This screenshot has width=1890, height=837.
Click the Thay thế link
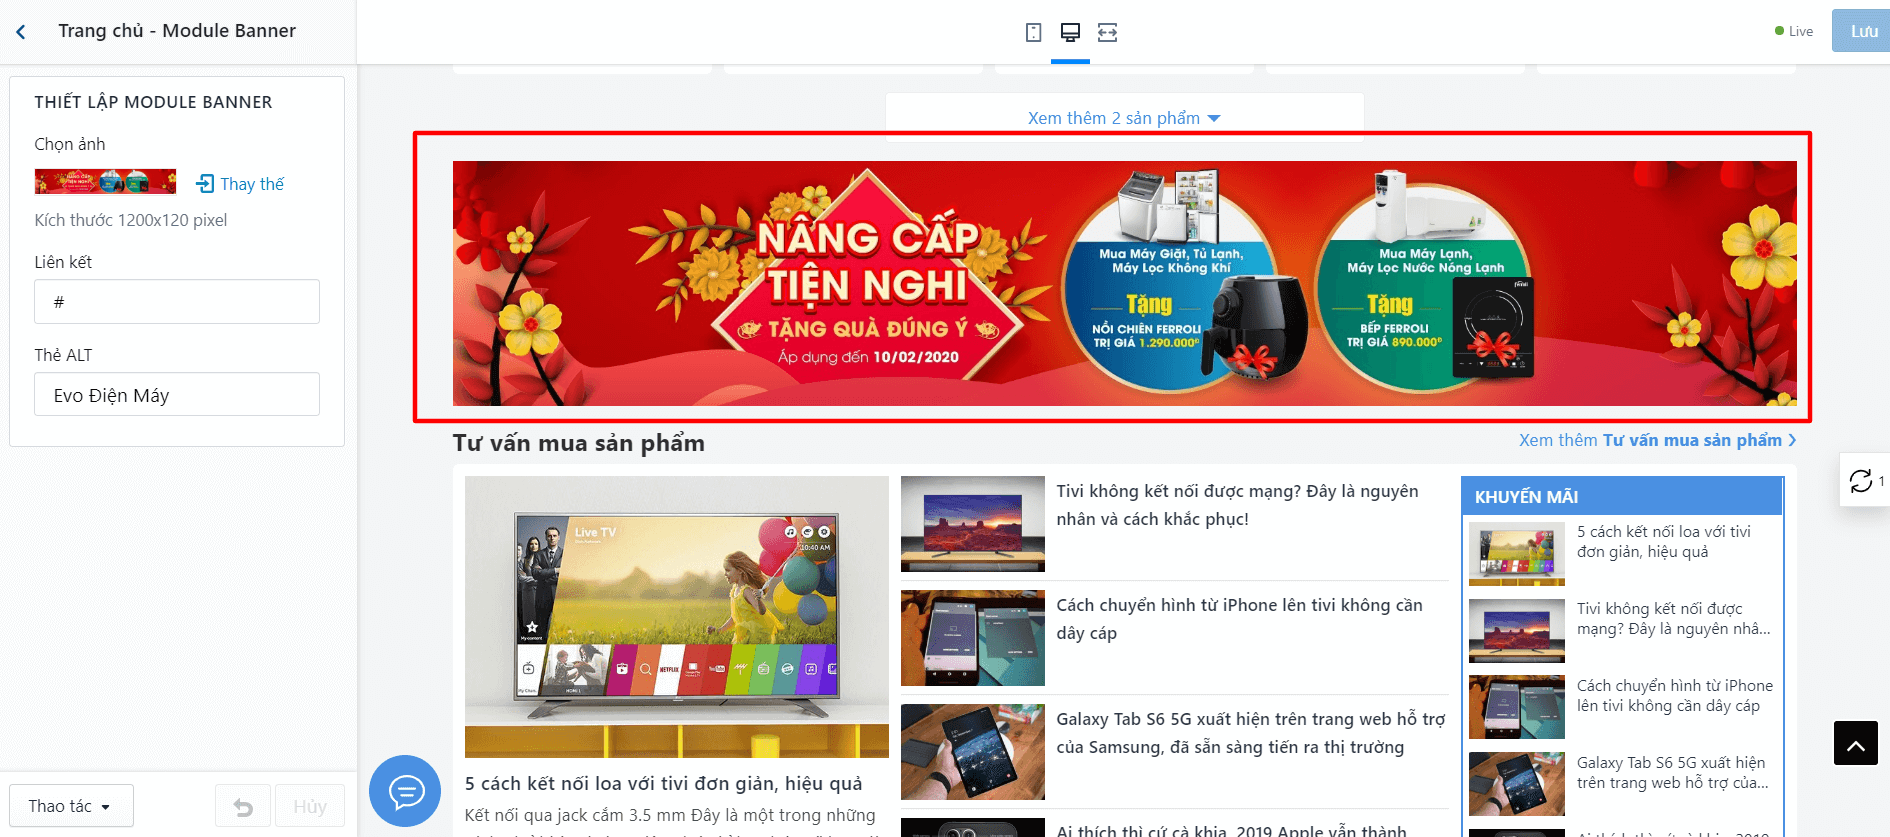(252, 184)
